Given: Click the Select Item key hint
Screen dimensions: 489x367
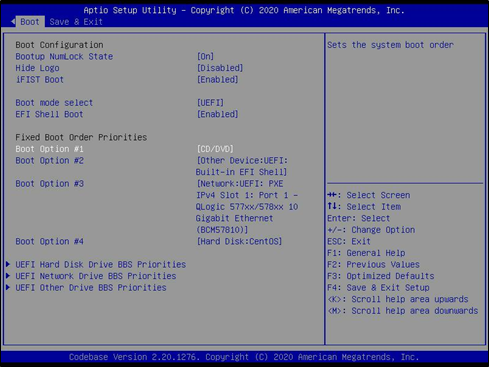Looking at the screenshot, I should (364, 207).
